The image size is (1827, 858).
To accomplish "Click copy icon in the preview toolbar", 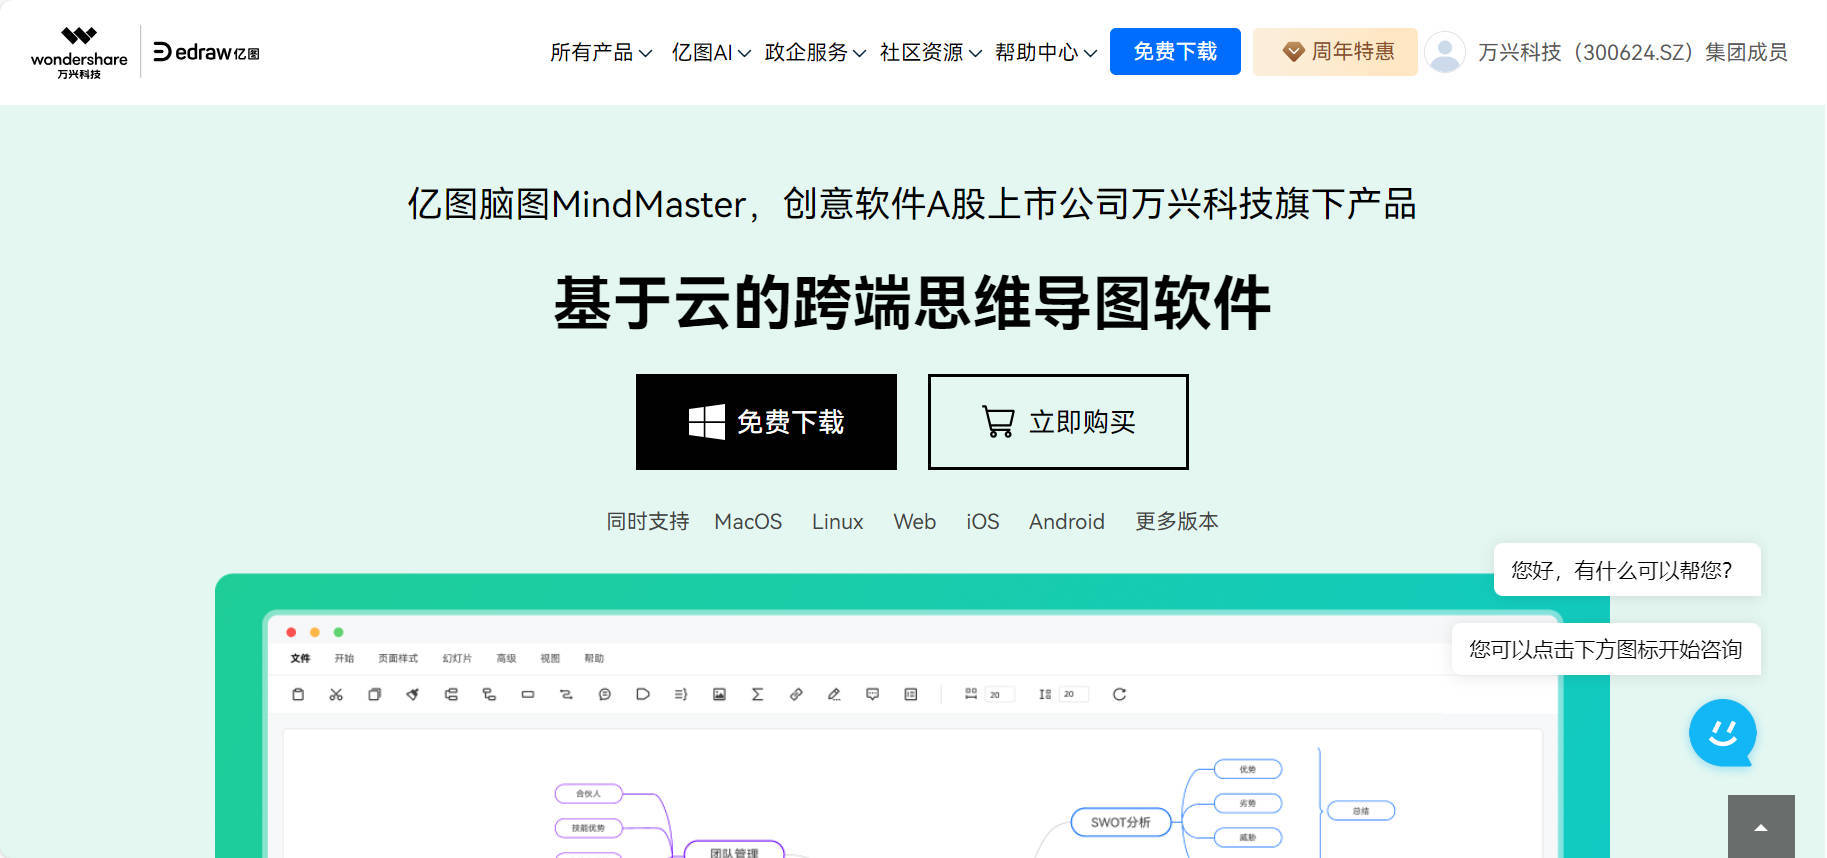I will (374, 694).
